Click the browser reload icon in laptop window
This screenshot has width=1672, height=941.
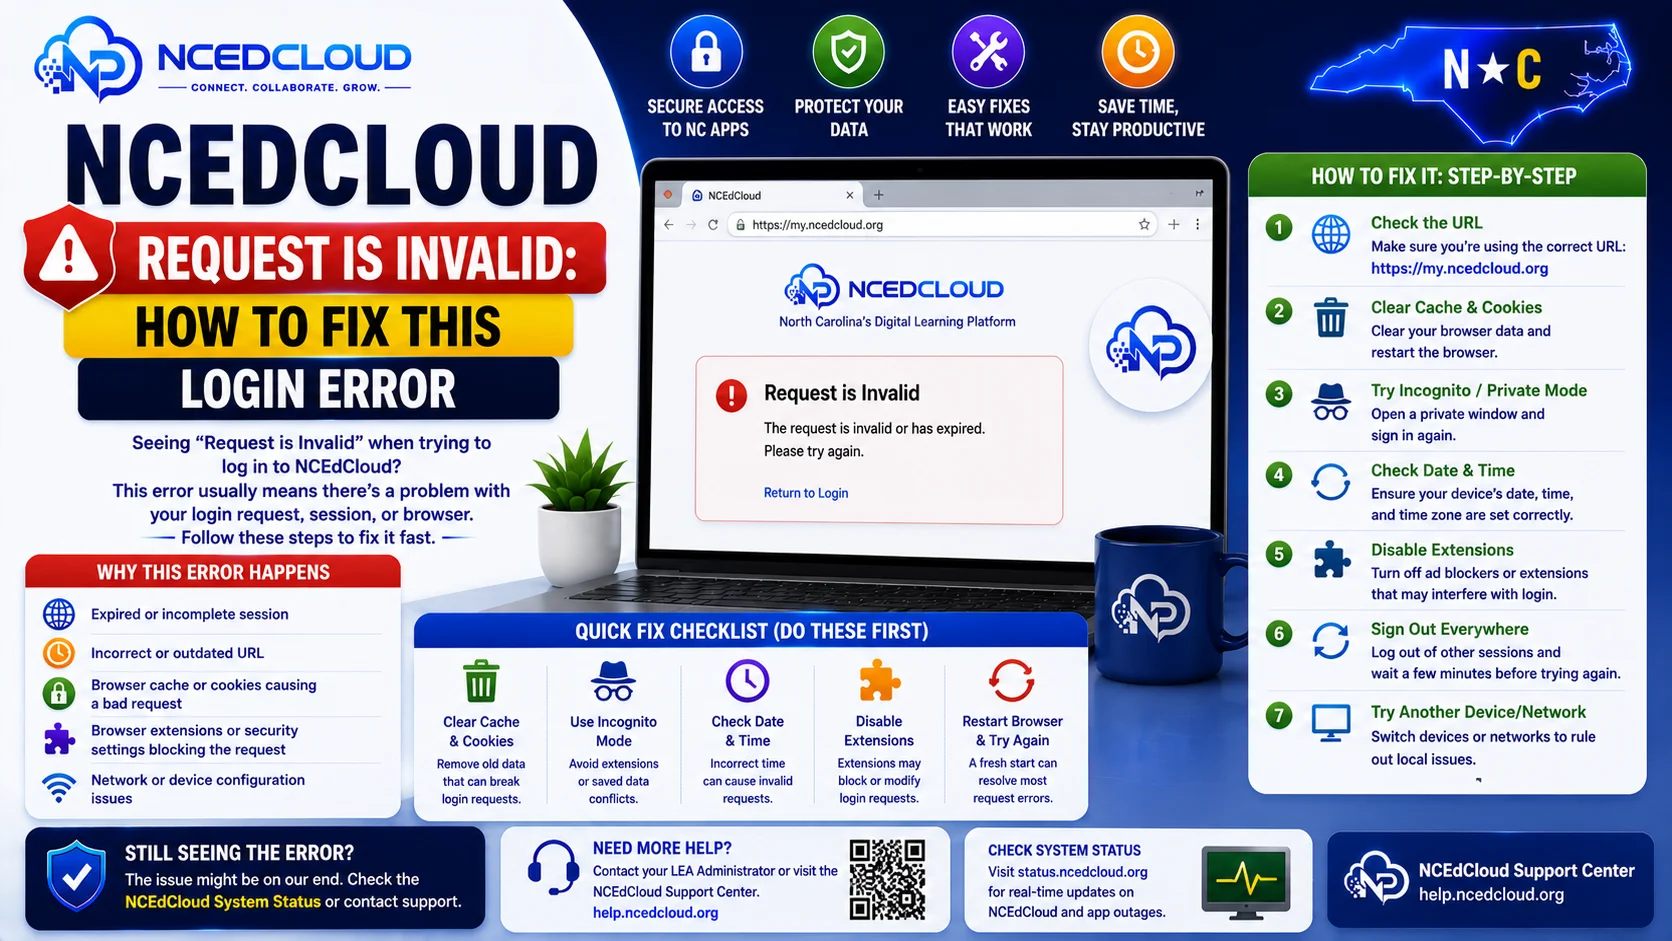pos(713,225)
